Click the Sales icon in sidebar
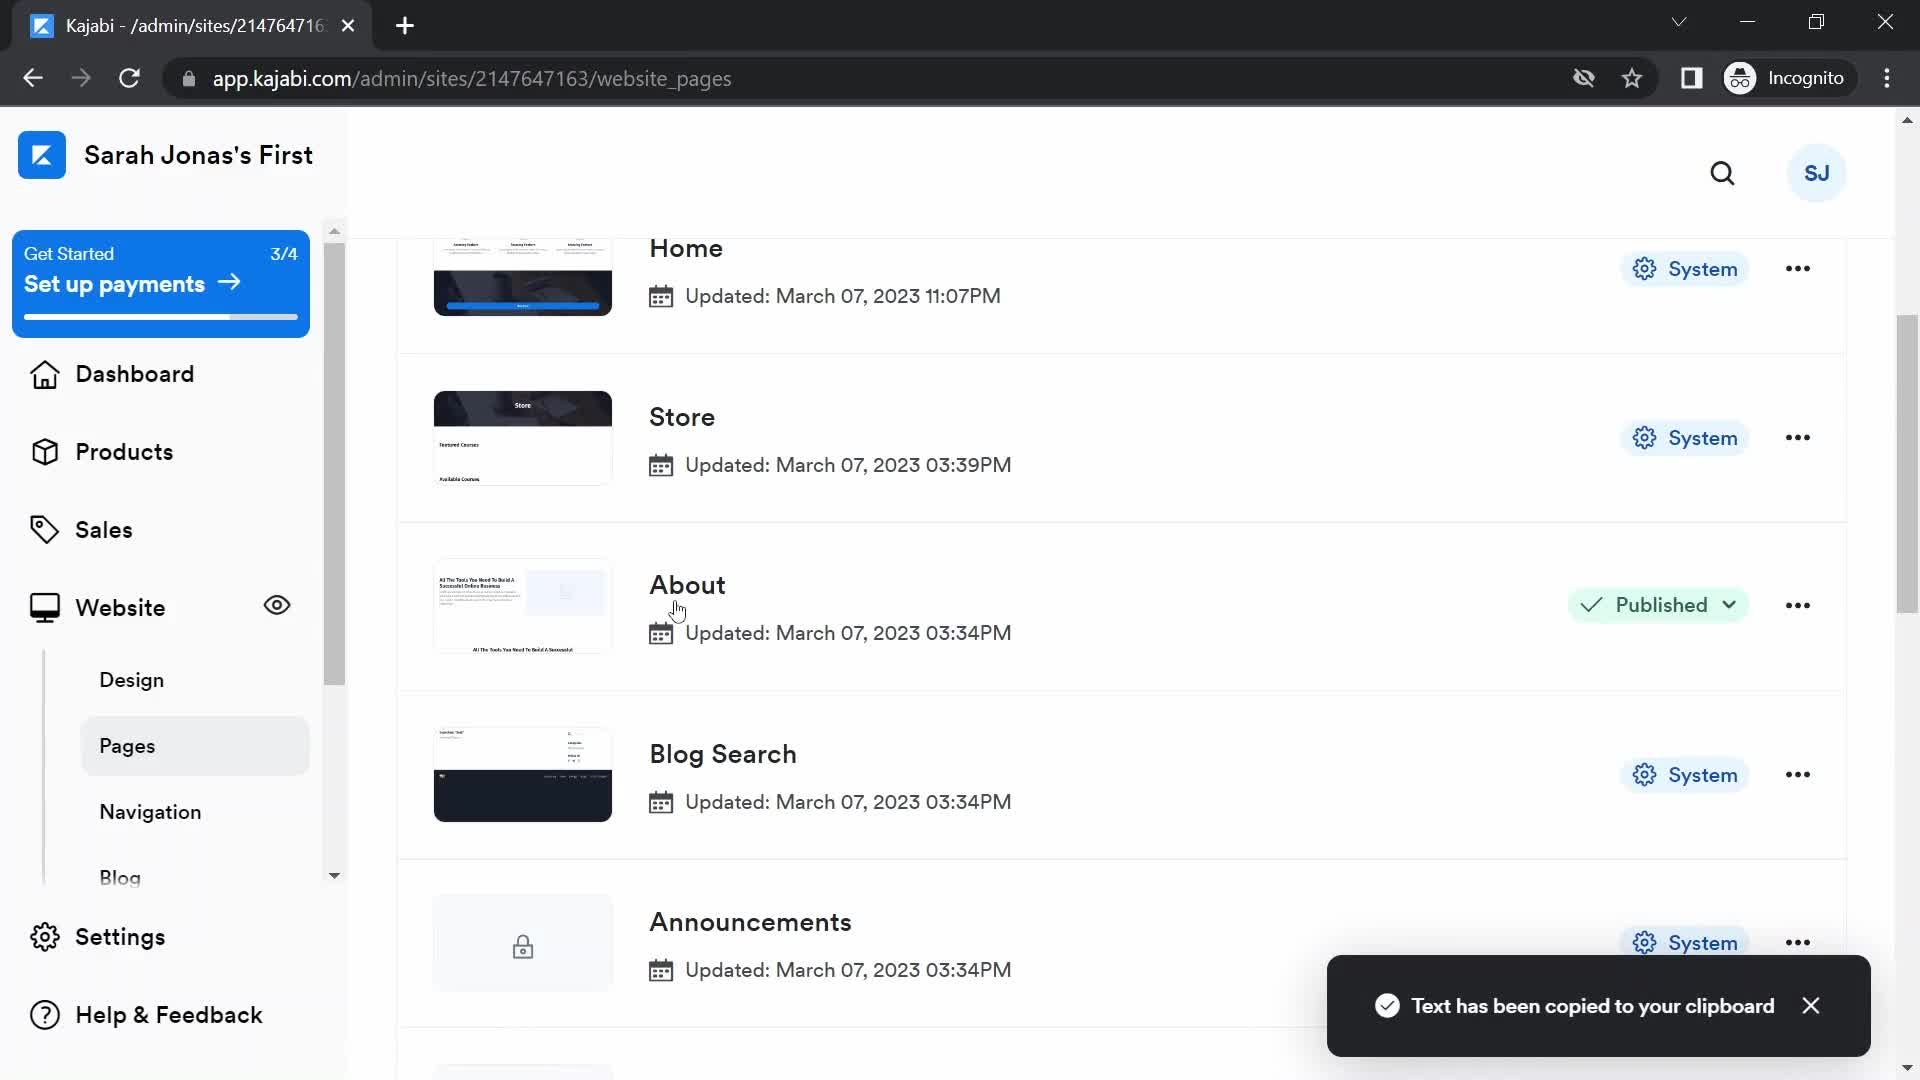The image size is (1920, 1080). click(x=44, y=529)
